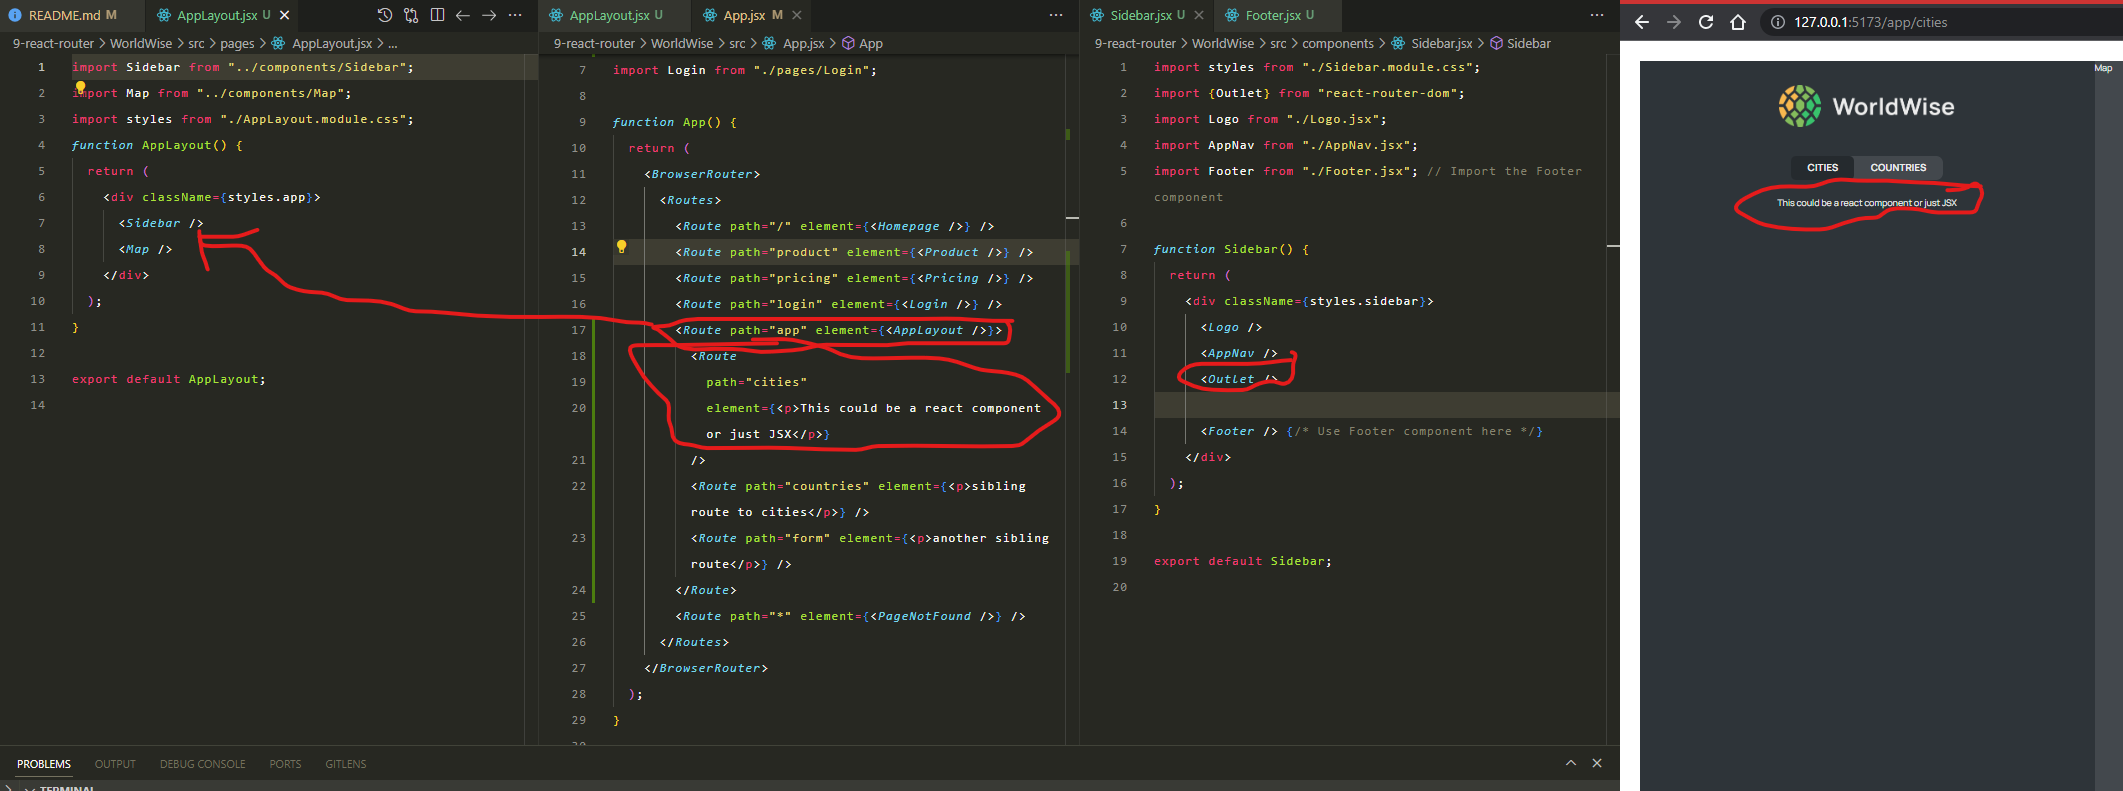Viewport: 2123px width, 791px height.
Task: Navigate to previous change with left arrow
Action: coord(463,15)
